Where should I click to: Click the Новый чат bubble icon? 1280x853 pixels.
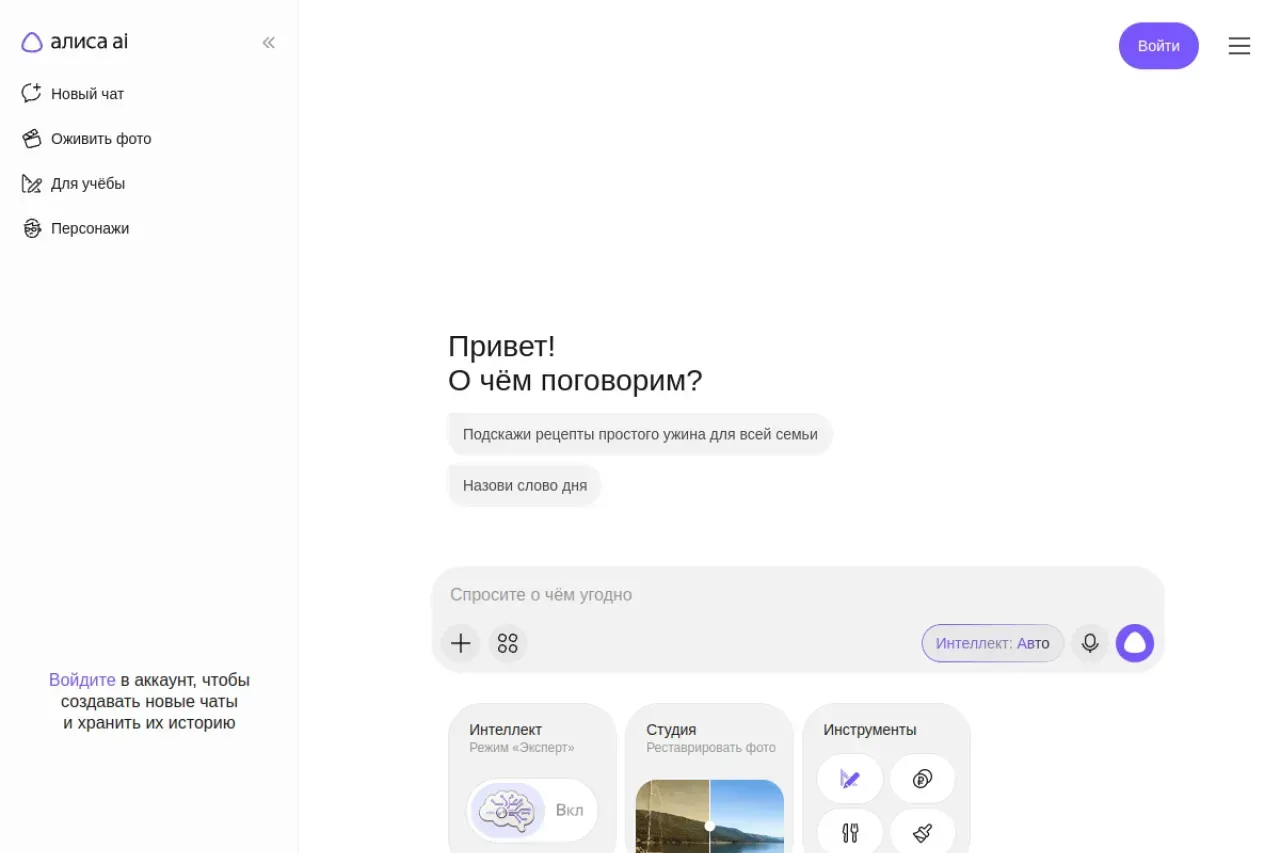click(32, 93)
